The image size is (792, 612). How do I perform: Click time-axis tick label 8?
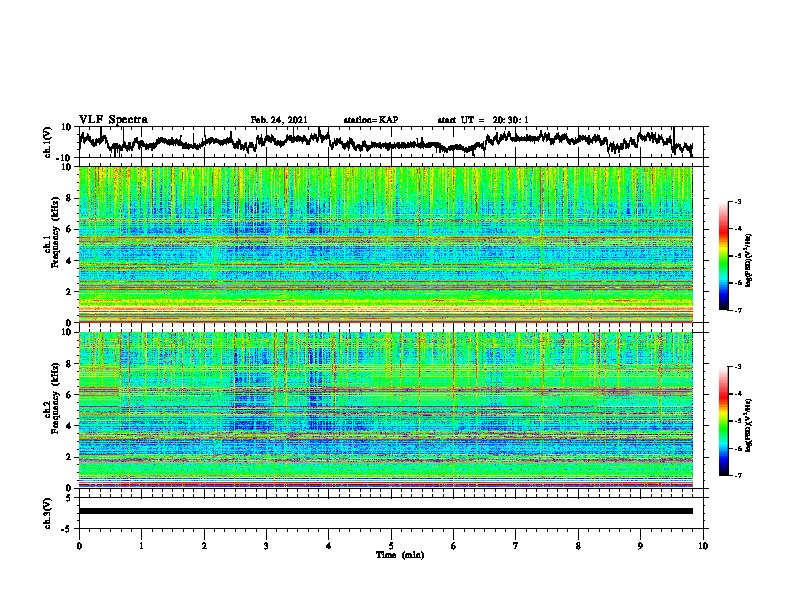click(x=578, y=546)
